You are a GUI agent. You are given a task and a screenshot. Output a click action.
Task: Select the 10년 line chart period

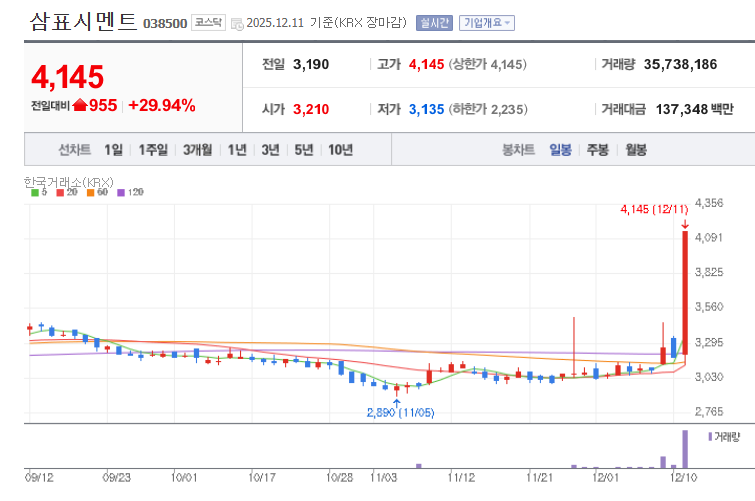(x=340, y=150)
